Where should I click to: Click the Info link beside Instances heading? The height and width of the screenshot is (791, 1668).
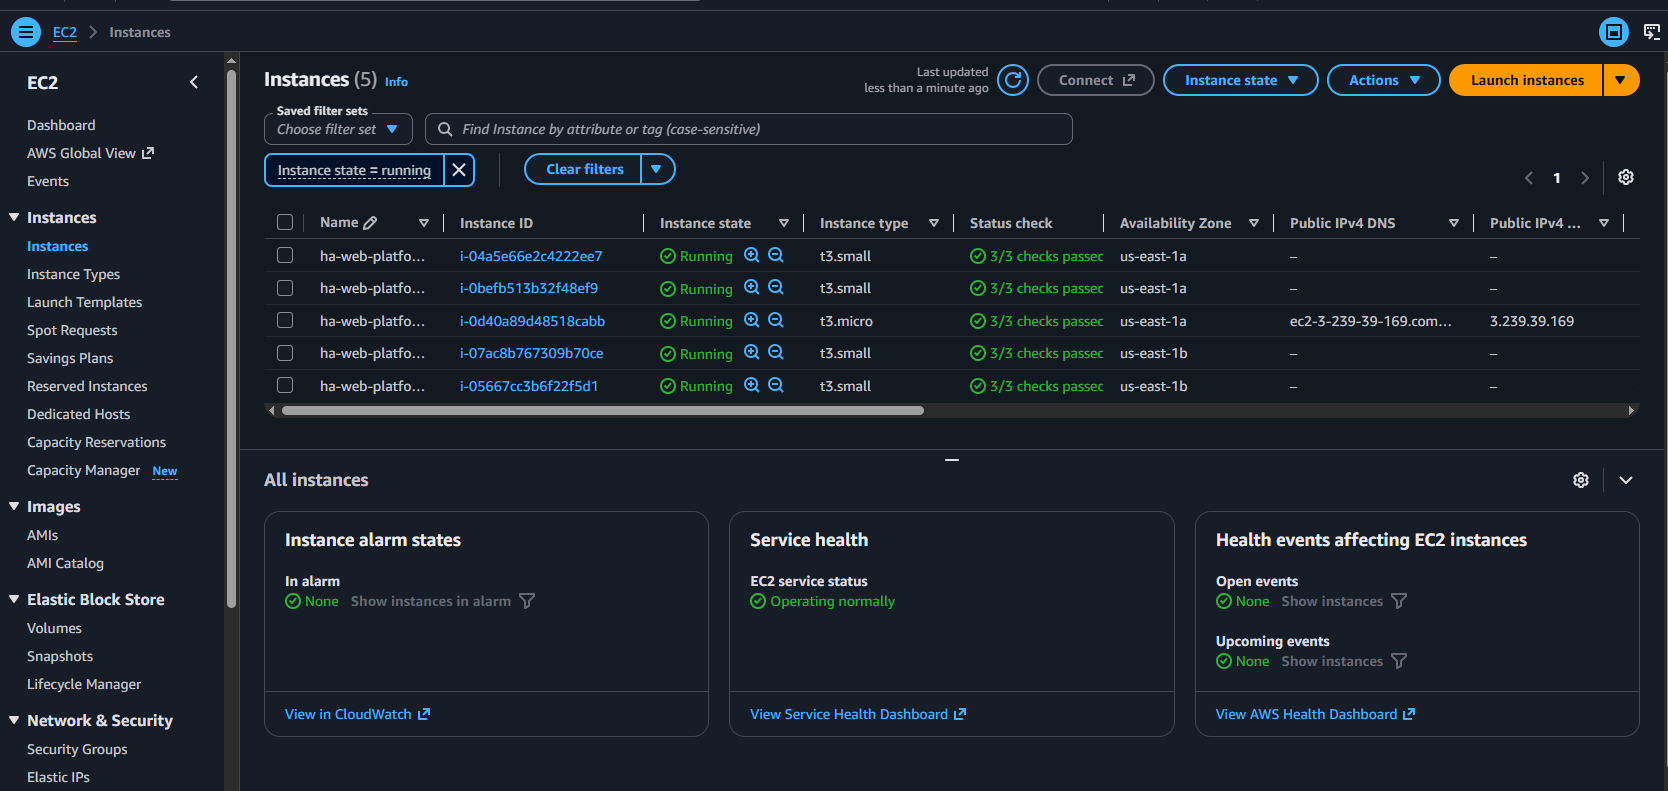point(396,82)
